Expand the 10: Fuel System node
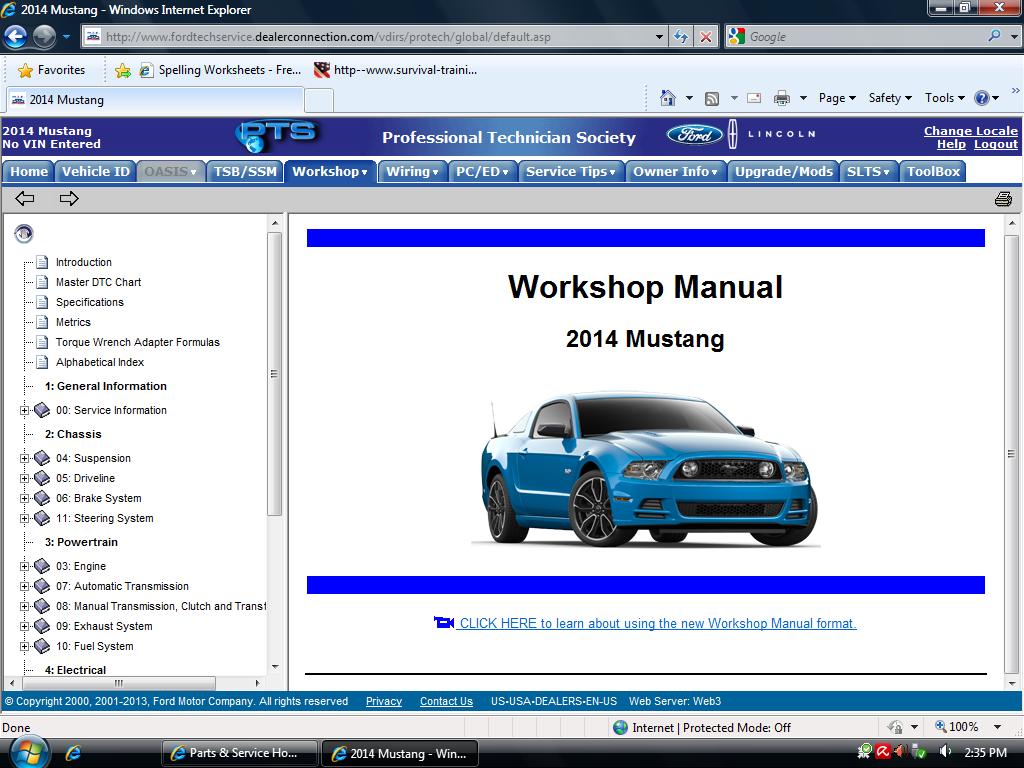 pos(24,647)
